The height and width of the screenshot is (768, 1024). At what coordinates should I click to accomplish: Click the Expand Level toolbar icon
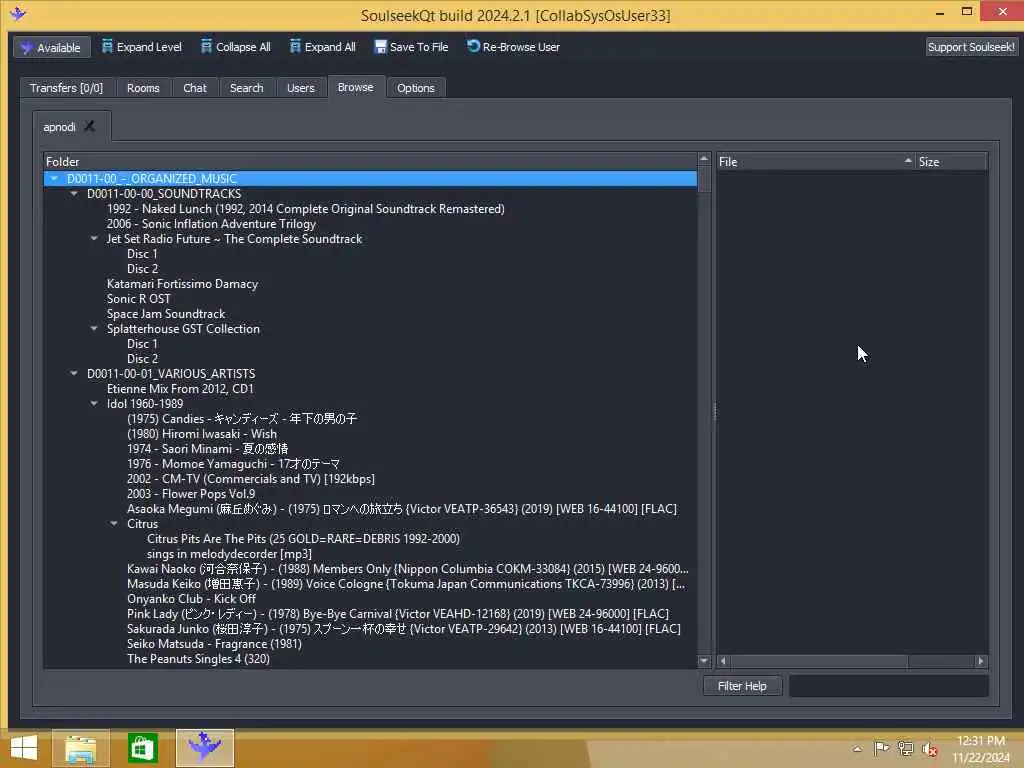(x=108, y=46)
